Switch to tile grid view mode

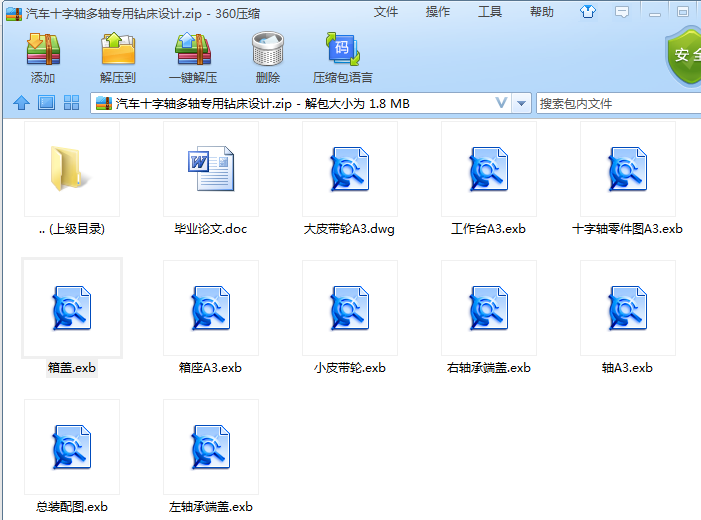[x=71, y=103]
